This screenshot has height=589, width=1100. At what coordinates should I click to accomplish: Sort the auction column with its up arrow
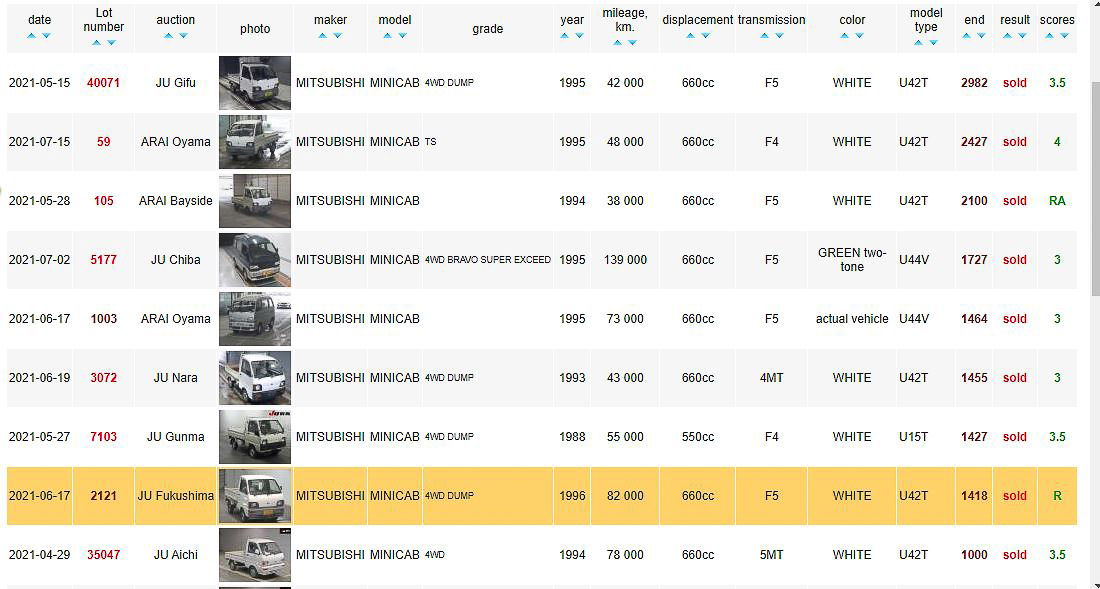[168, 36]
